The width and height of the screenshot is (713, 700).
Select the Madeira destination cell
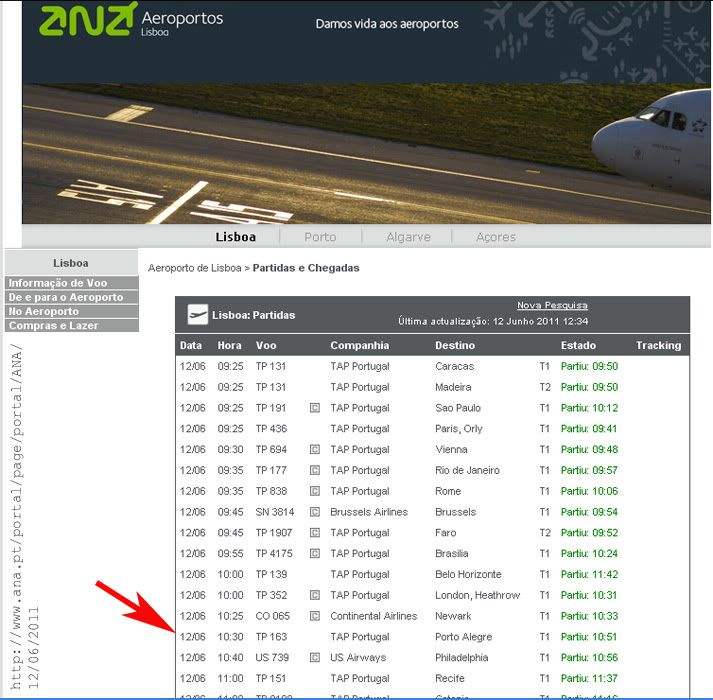tap(453, 387)
